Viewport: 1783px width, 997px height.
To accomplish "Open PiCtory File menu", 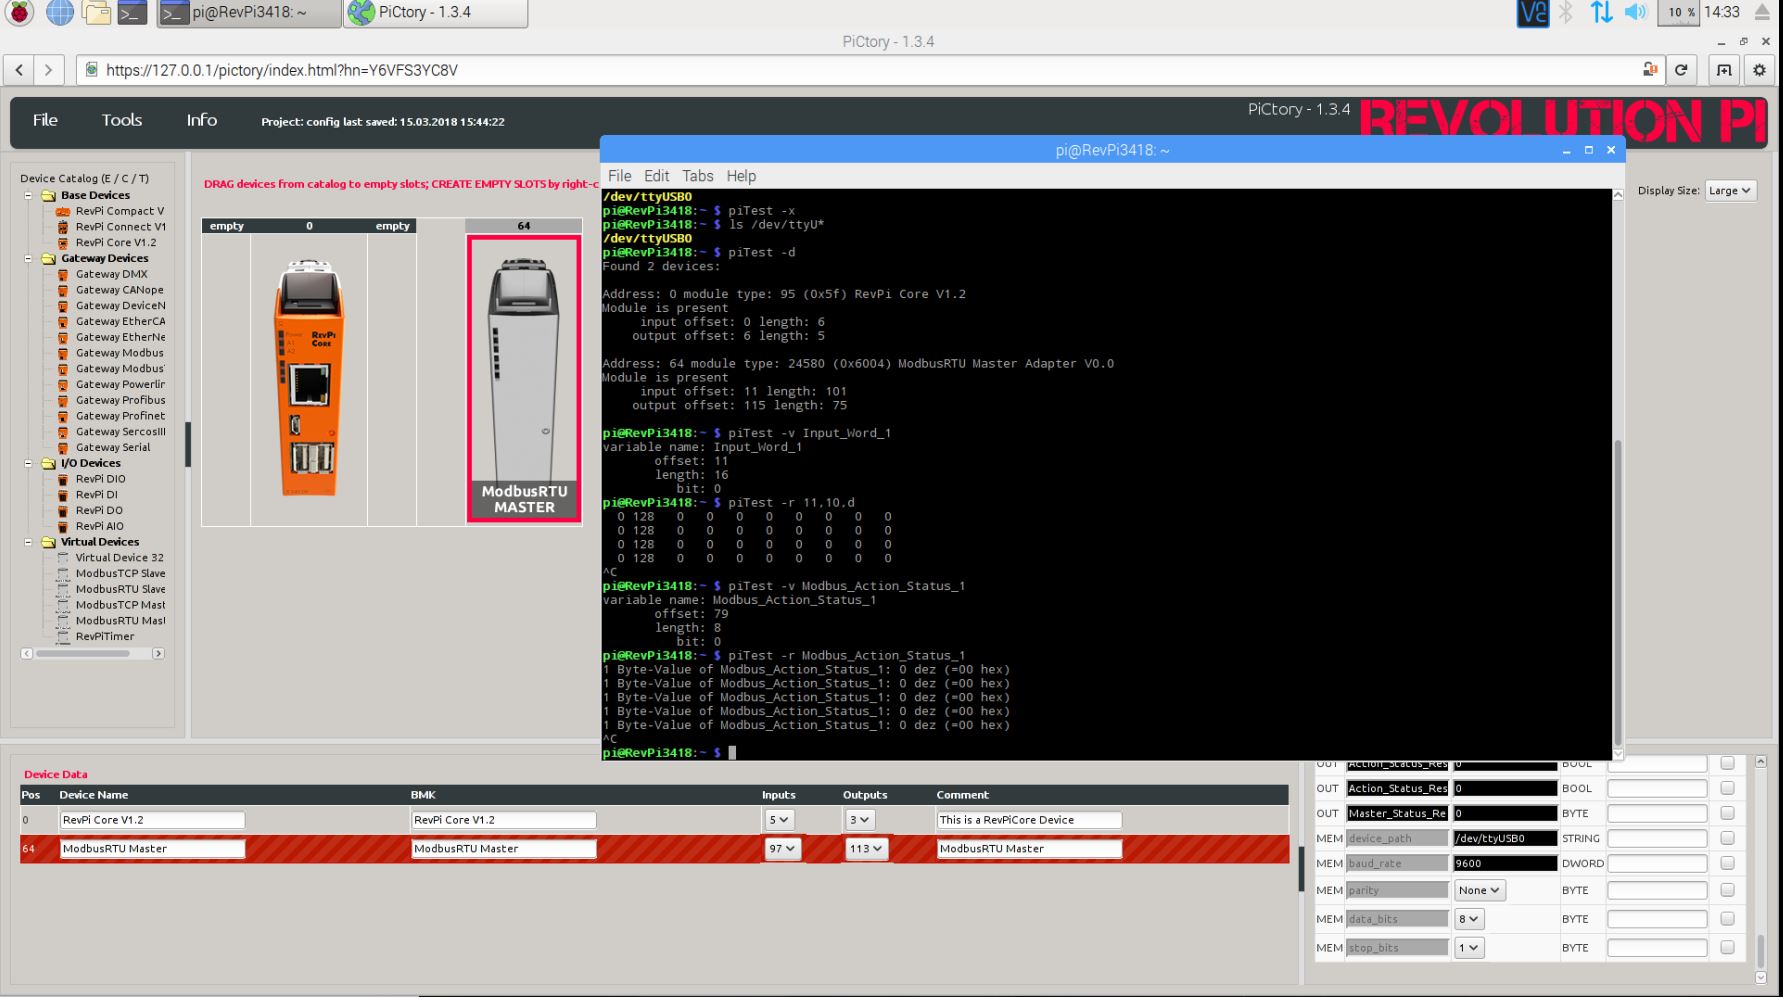I will coord(45,120).
